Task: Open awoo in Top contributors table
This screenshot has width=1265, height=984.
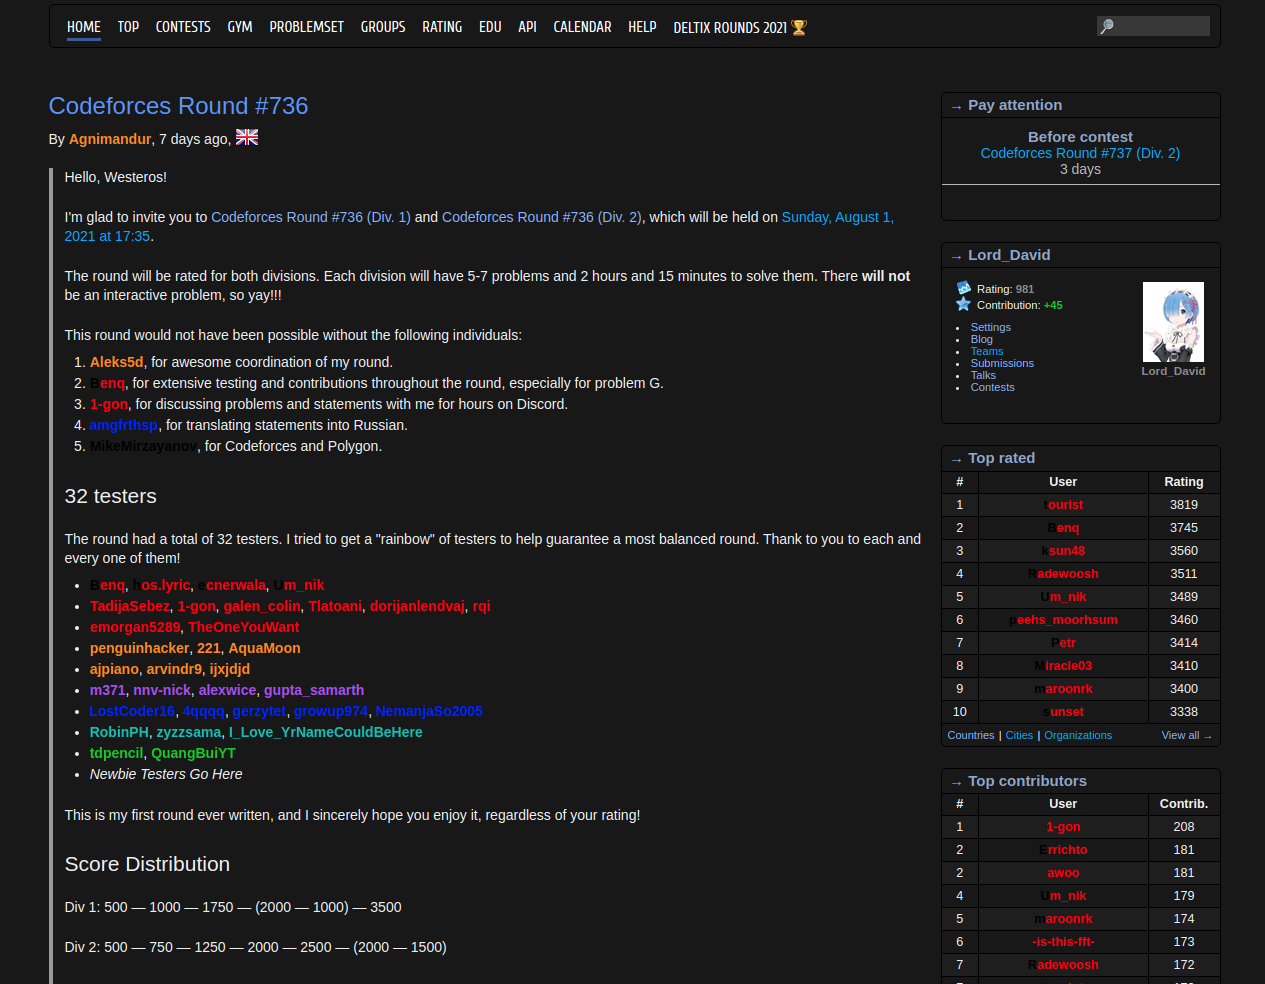Action: 1063,873
